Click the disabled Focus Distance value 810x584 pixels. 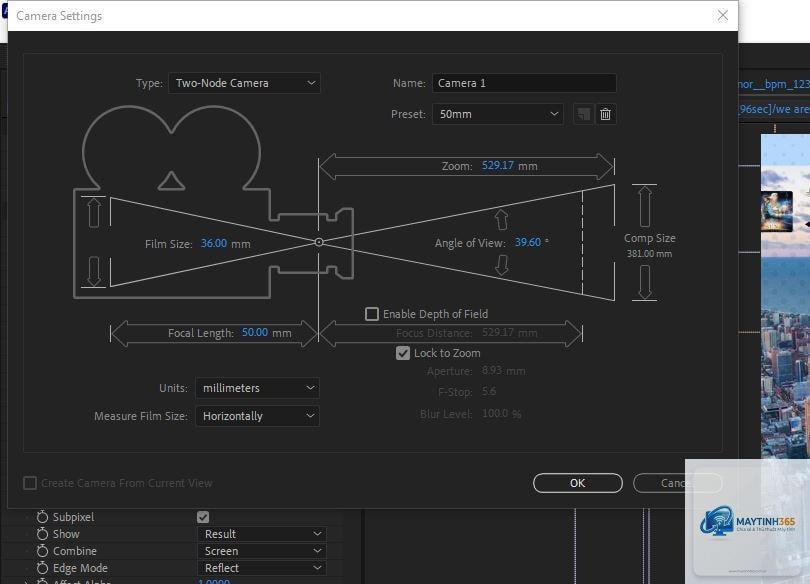509,333
